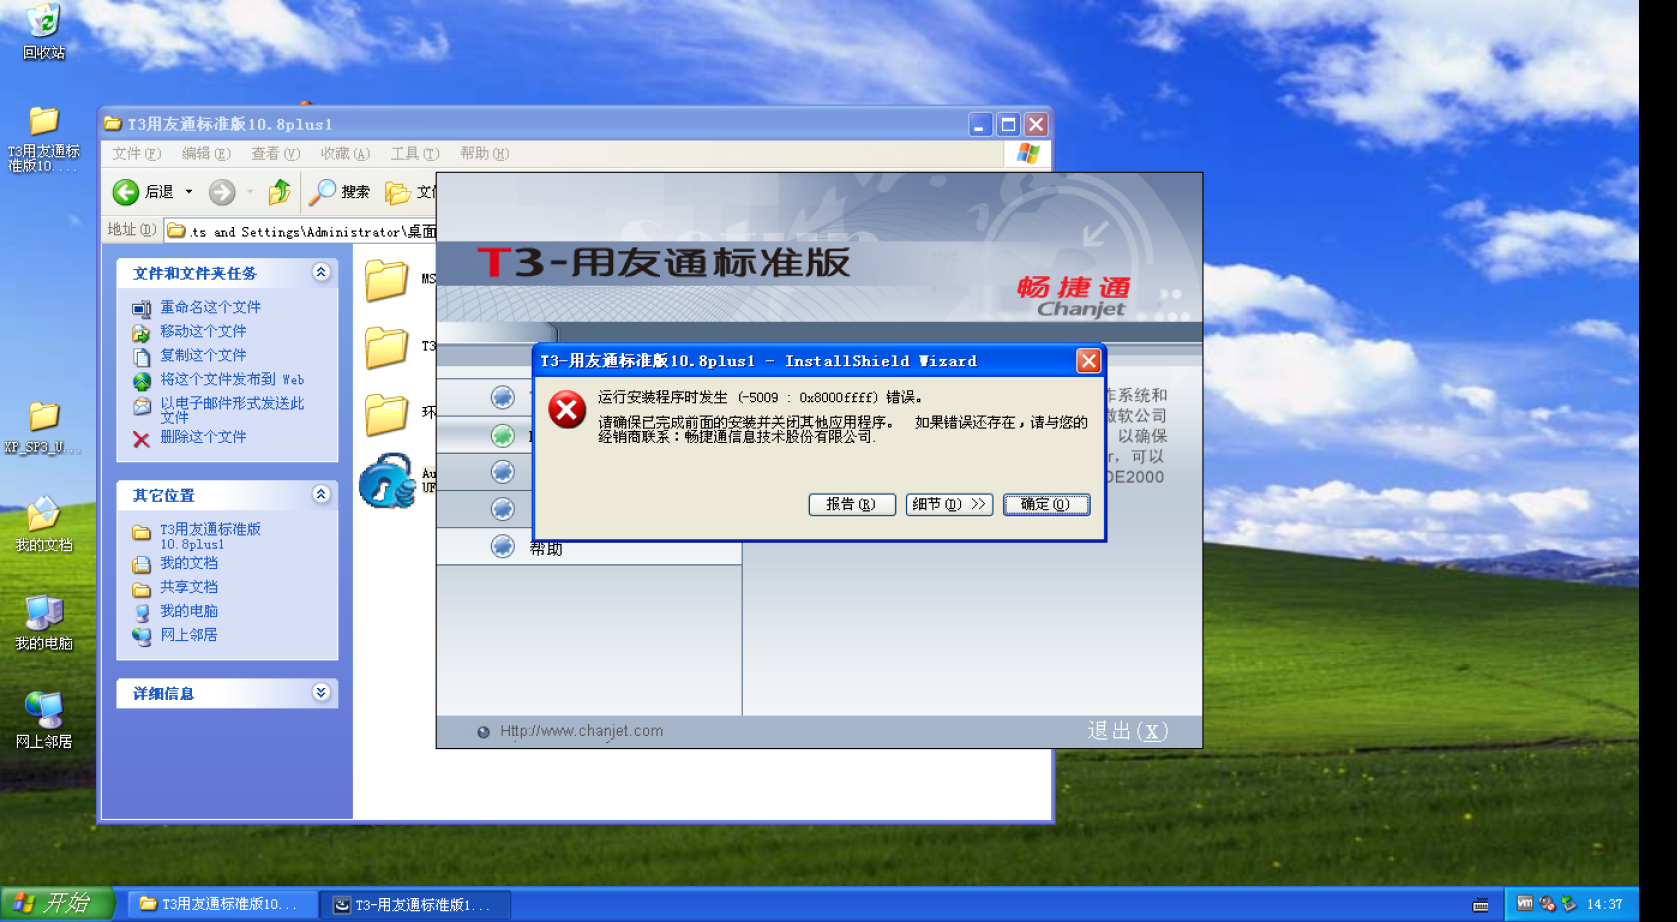Click the first round setup option bullet
The image size is (1680, 922).
pos(503,397)
